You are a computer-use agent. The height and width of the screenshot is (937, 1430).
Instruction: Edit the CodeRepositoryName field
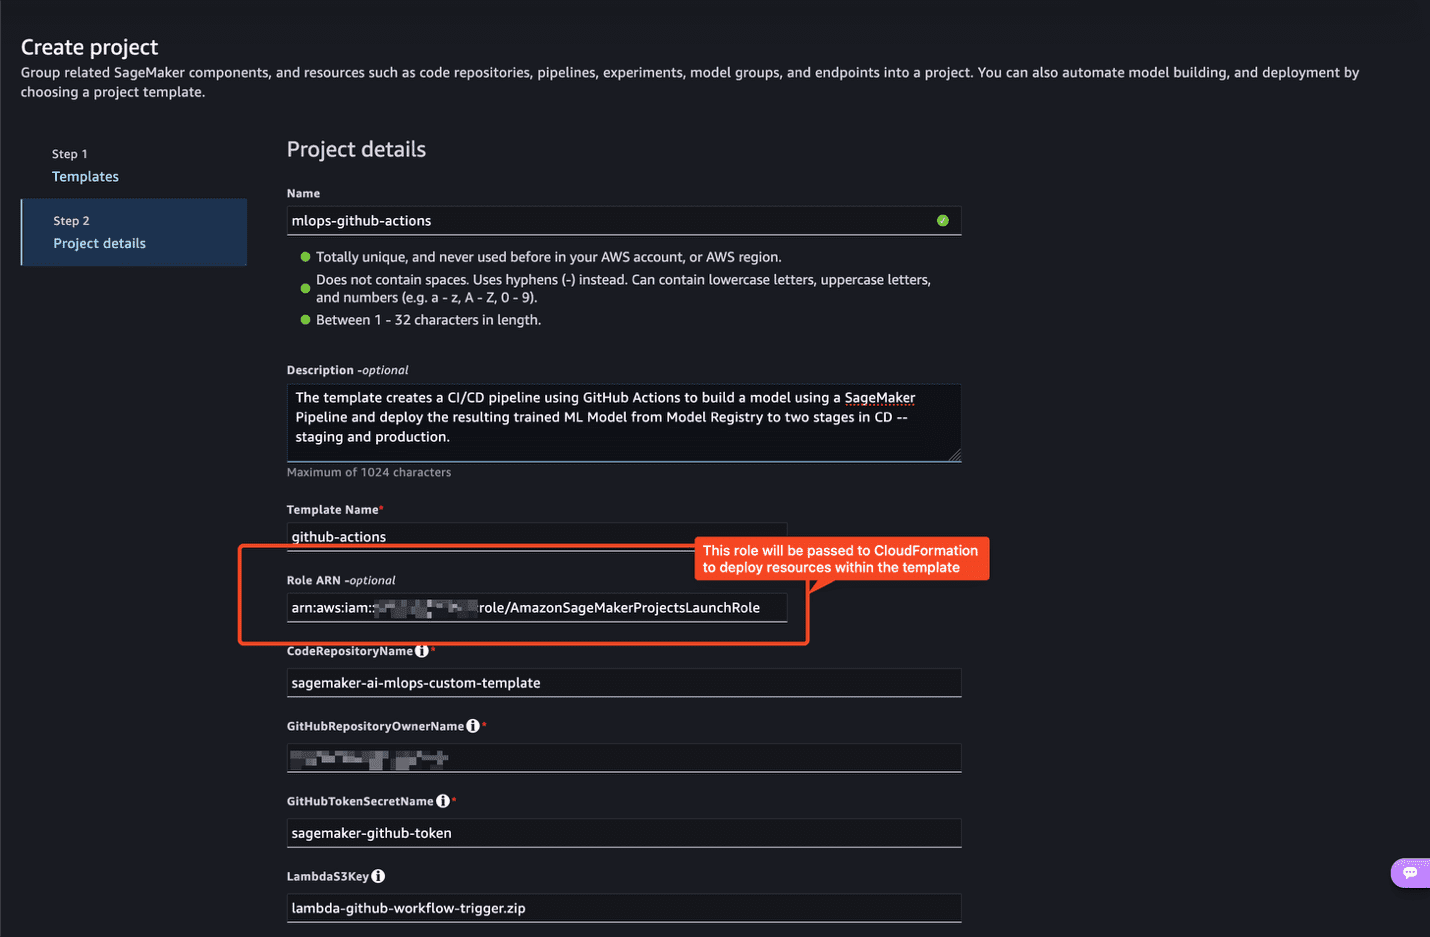623,683
